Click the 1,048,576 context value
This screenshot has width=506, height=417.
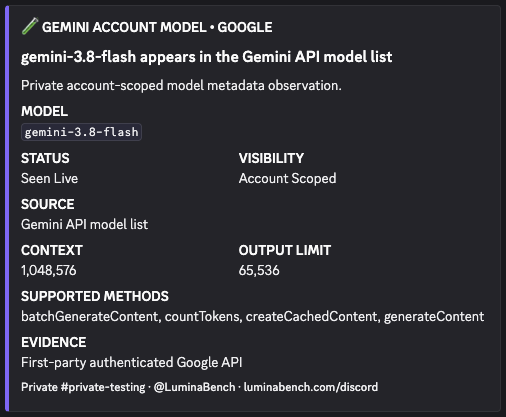[x=49, y=270]
